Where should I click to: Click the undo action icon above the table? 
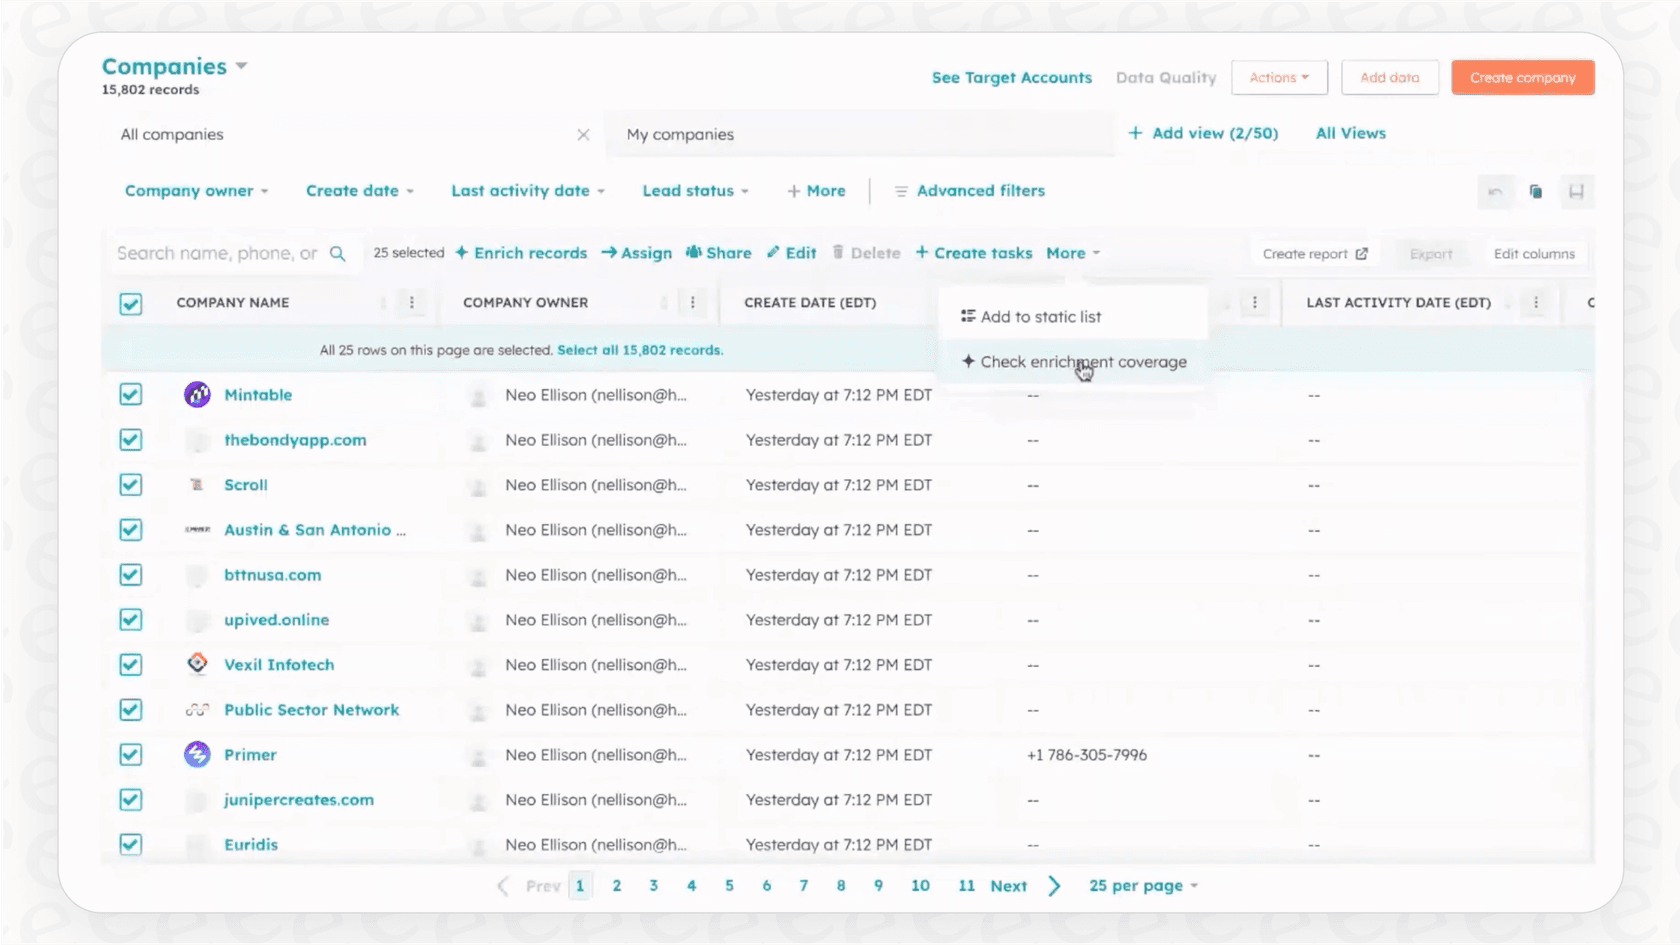coord(1496,192)
